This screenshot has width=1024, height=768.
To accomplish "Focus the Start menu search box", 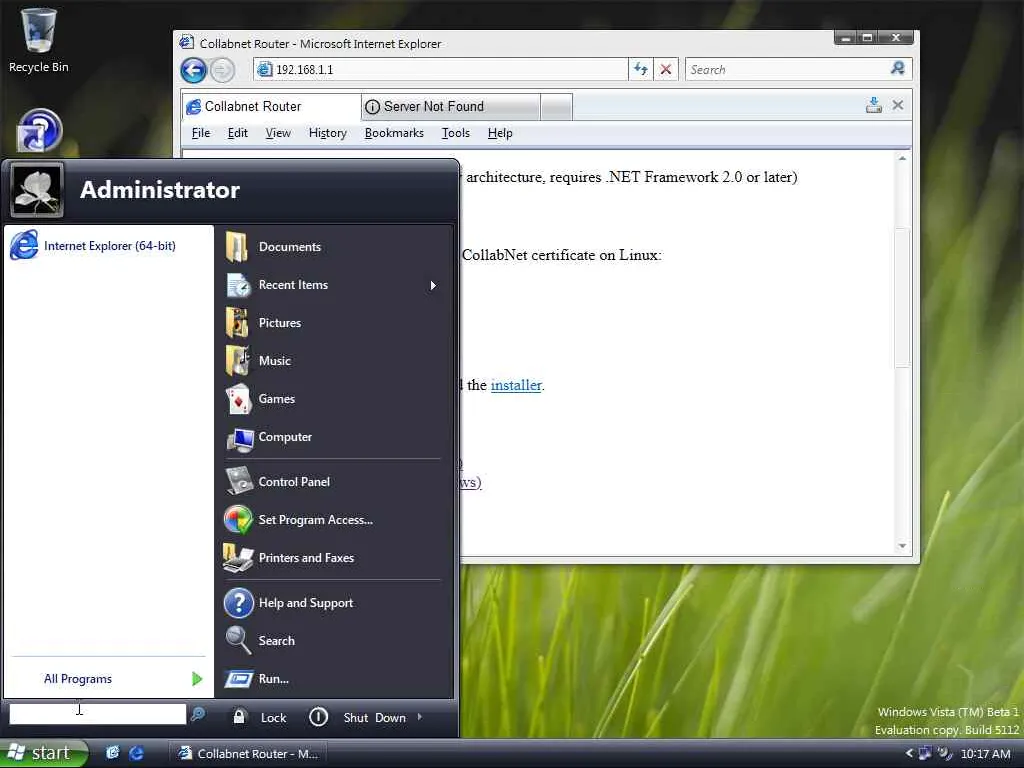I will (x=97, y=714).
